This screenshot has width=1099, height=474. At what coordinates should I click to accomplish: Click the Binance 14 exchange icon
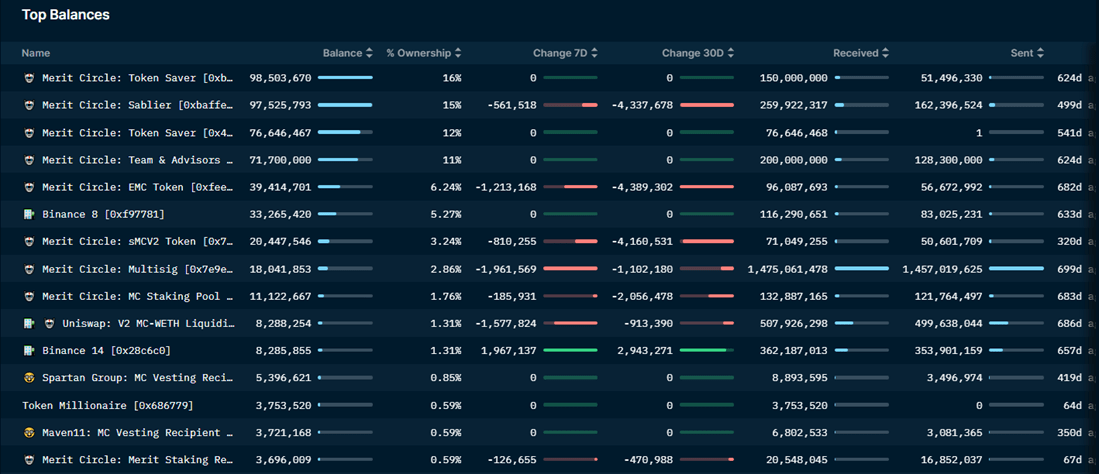29,351
